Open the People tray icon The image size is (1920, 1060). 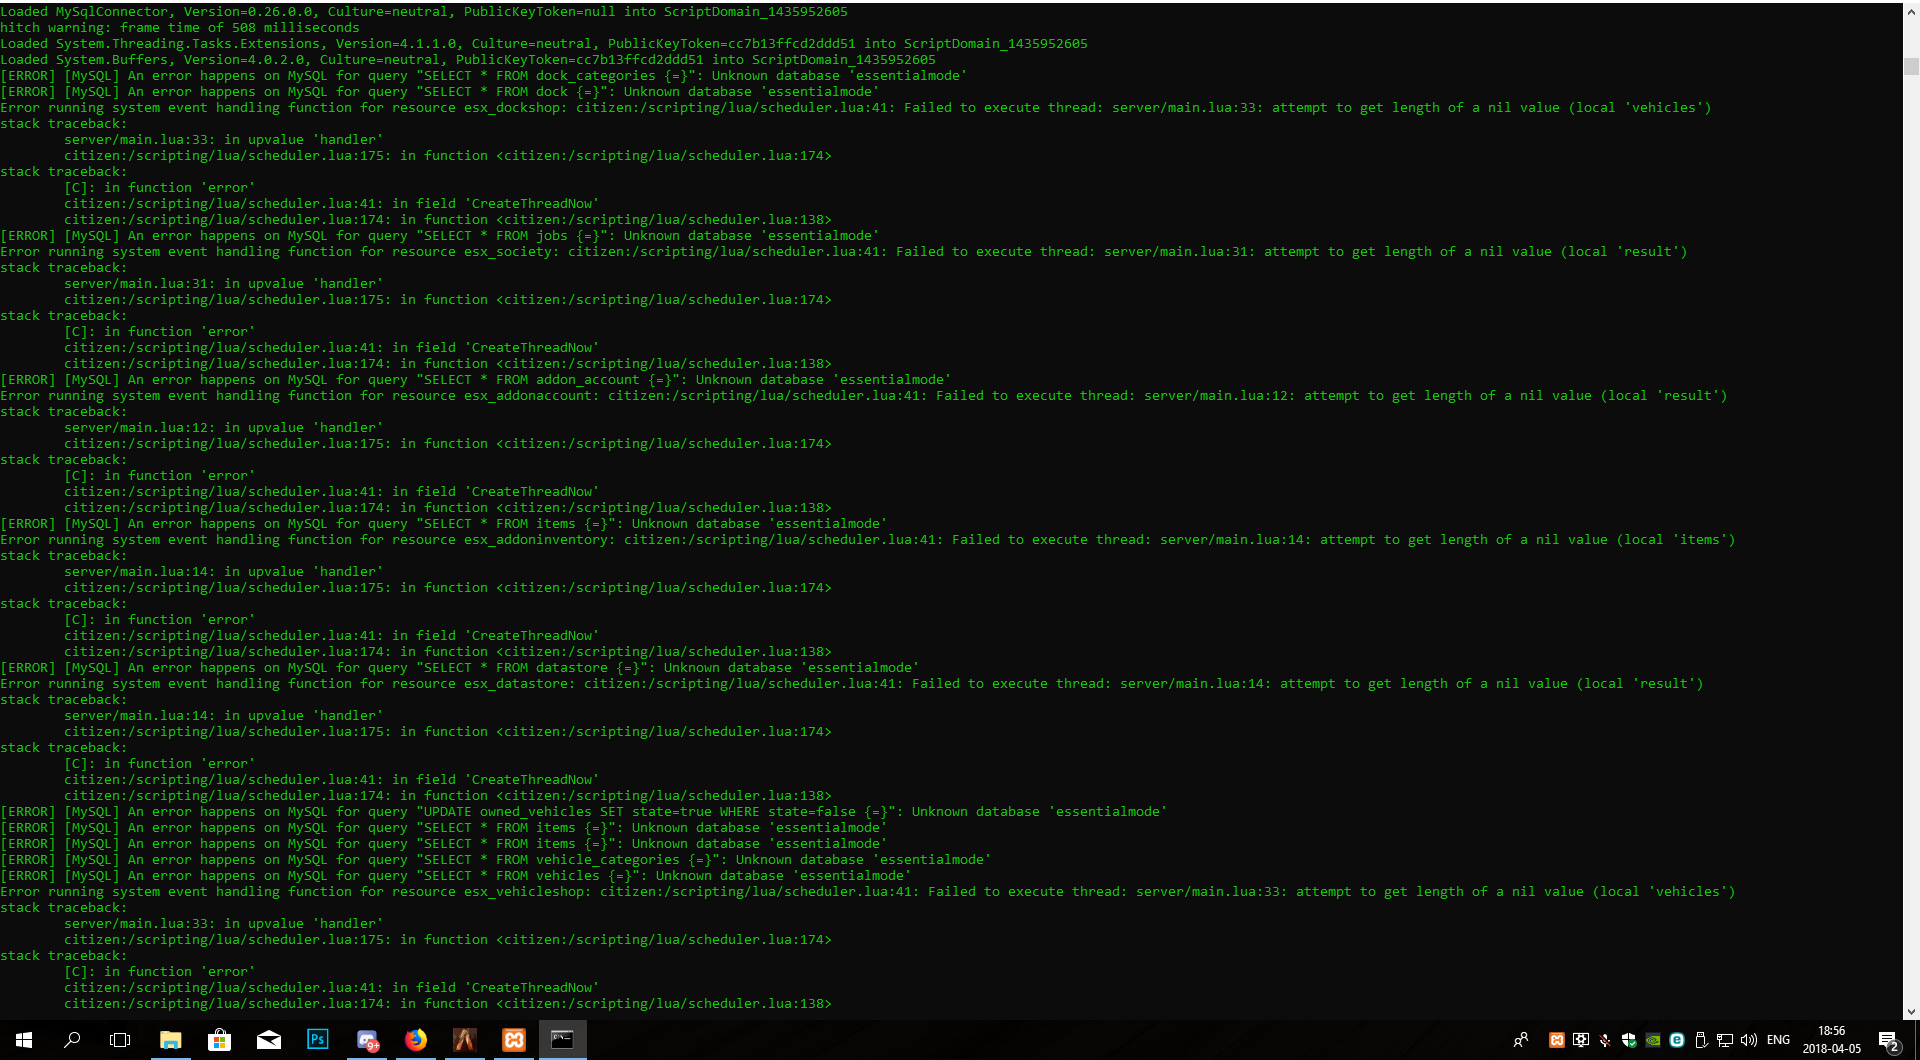pyautogui.click(x=1522, y=1040)
